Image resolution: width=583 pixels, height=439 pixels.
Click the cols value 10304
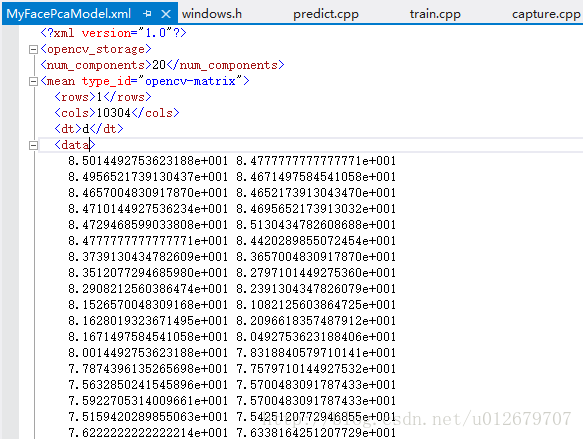click(x=113, y=113)
